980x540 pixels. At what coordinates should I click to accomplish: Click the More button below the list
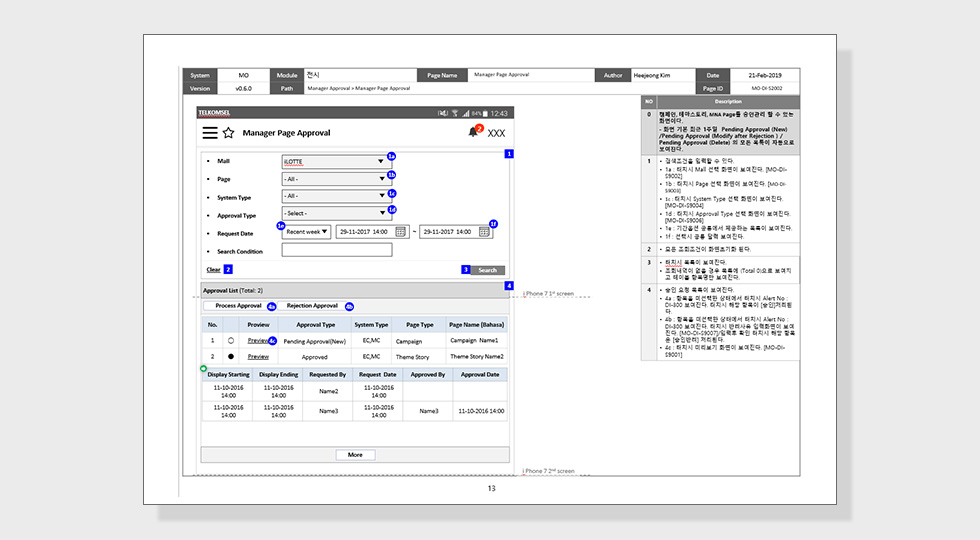tap(355, 455)
